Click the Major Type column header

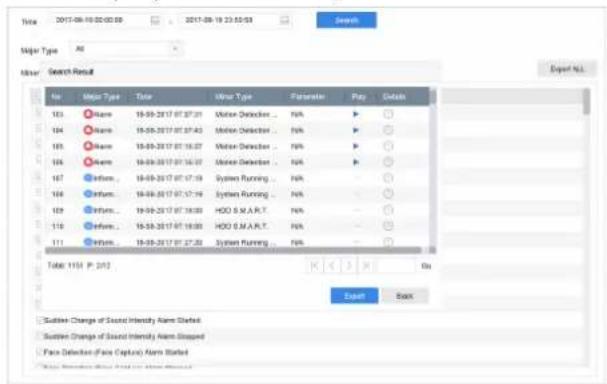[x=101, y=97]
